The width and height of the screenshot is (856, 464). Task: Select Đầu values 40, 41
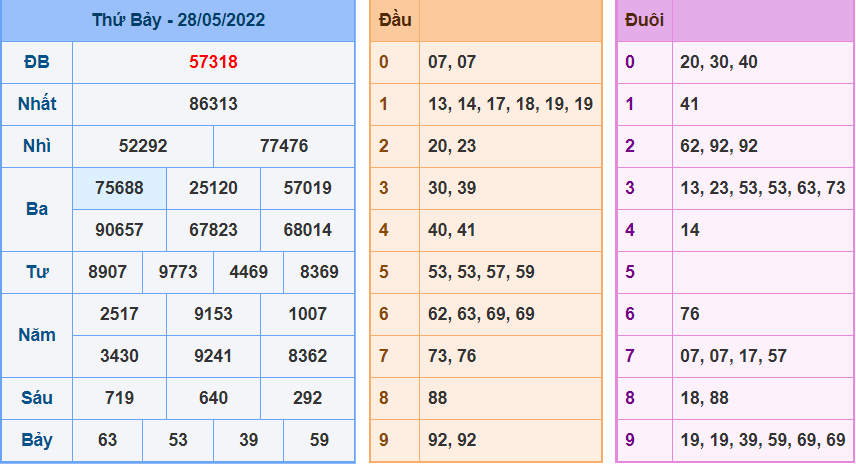451,230
